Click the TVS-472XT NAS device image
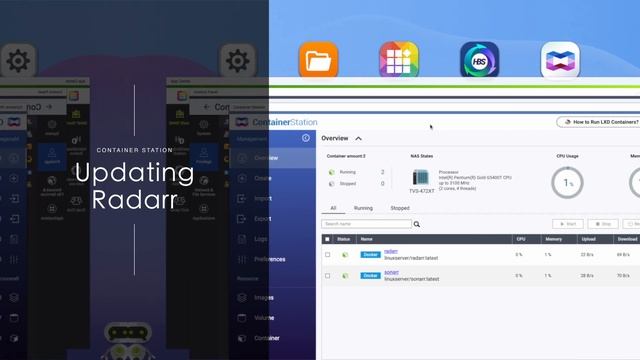Image resolution: width=640 pixels, height=360 pixels. point(420,177)
